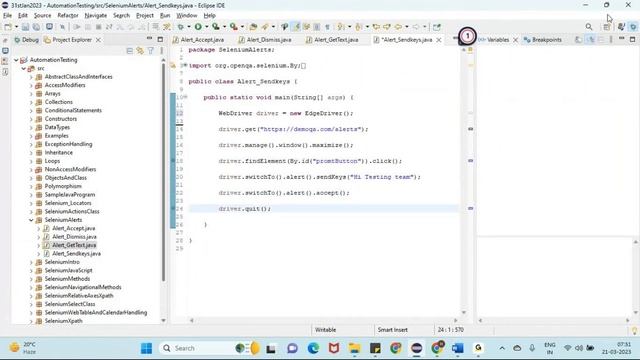Expand the Inheritance package
The width and height of the screenshot is (640, 360).
click(31, 153)
